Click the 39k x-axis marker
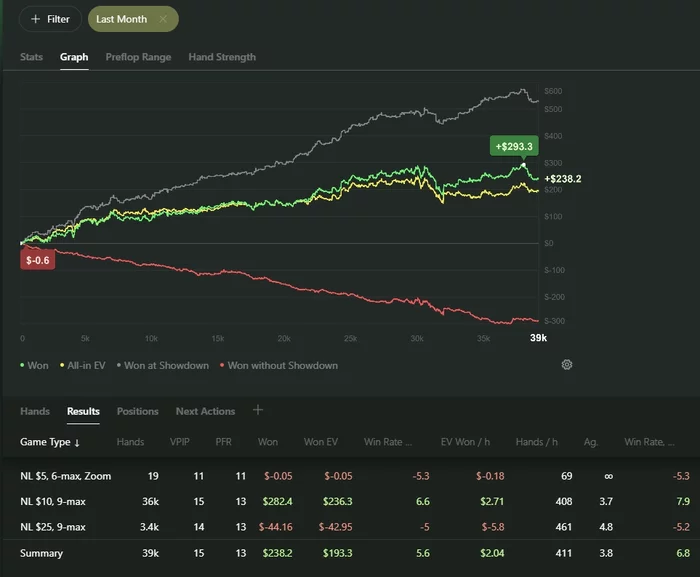Image resolution: width=700 pixels, height=577 pixels. pos(538,338)
